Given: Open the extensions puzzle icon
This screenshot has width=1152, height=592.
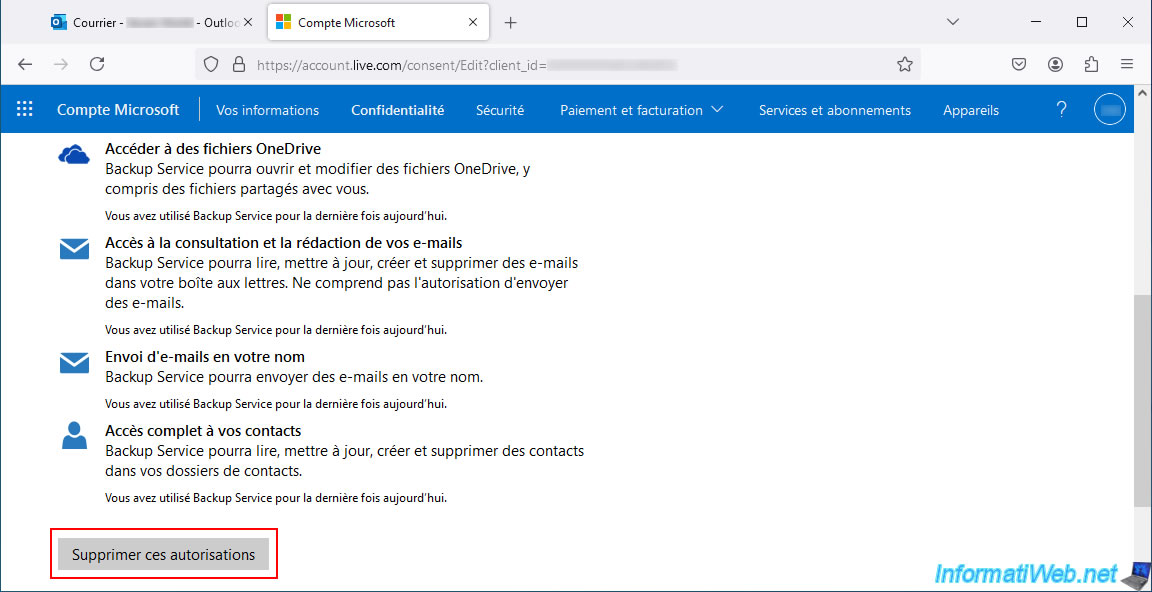Looking at the screenshot, I should pos(1091,65).
